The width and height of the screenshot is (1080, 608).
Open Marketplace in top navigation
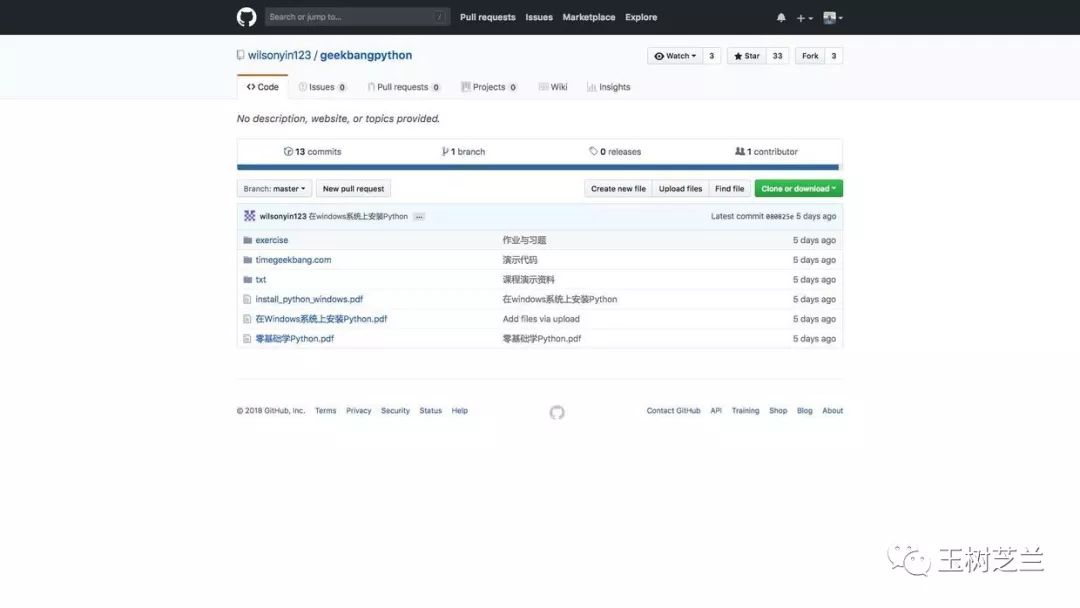click(x=589, y=17)
